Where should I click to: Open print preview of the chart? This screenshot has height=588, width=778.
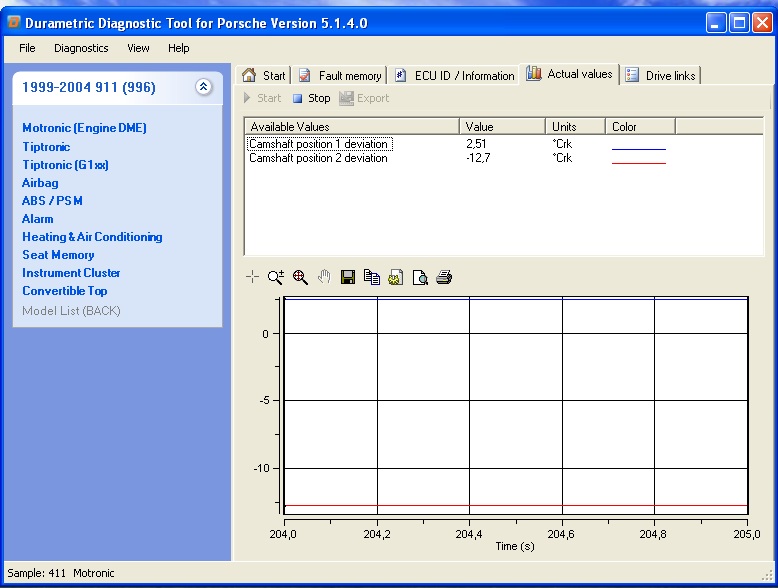(x=420, y=277)
